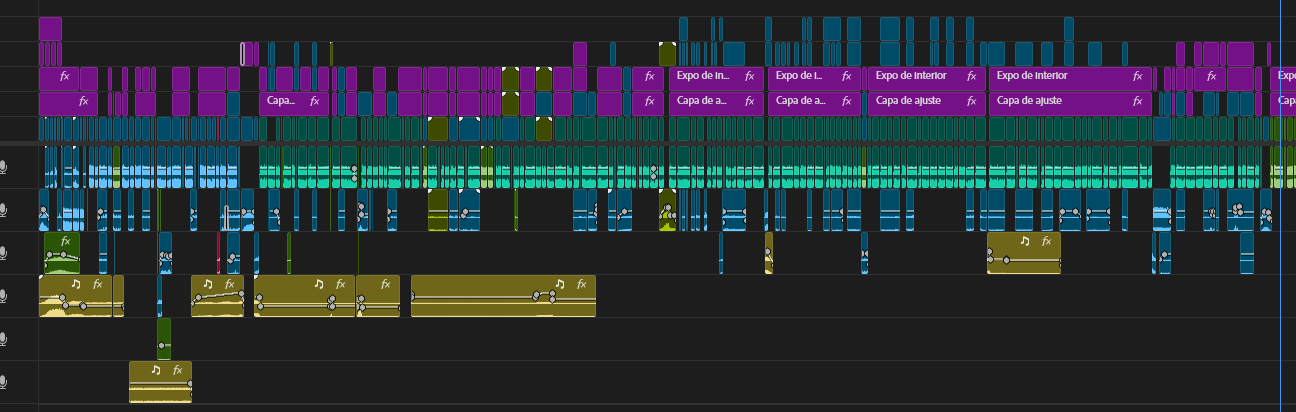Select the white-outlined clip on the second video track
The width and height of the screenshot is (1296, 412).
242,53
